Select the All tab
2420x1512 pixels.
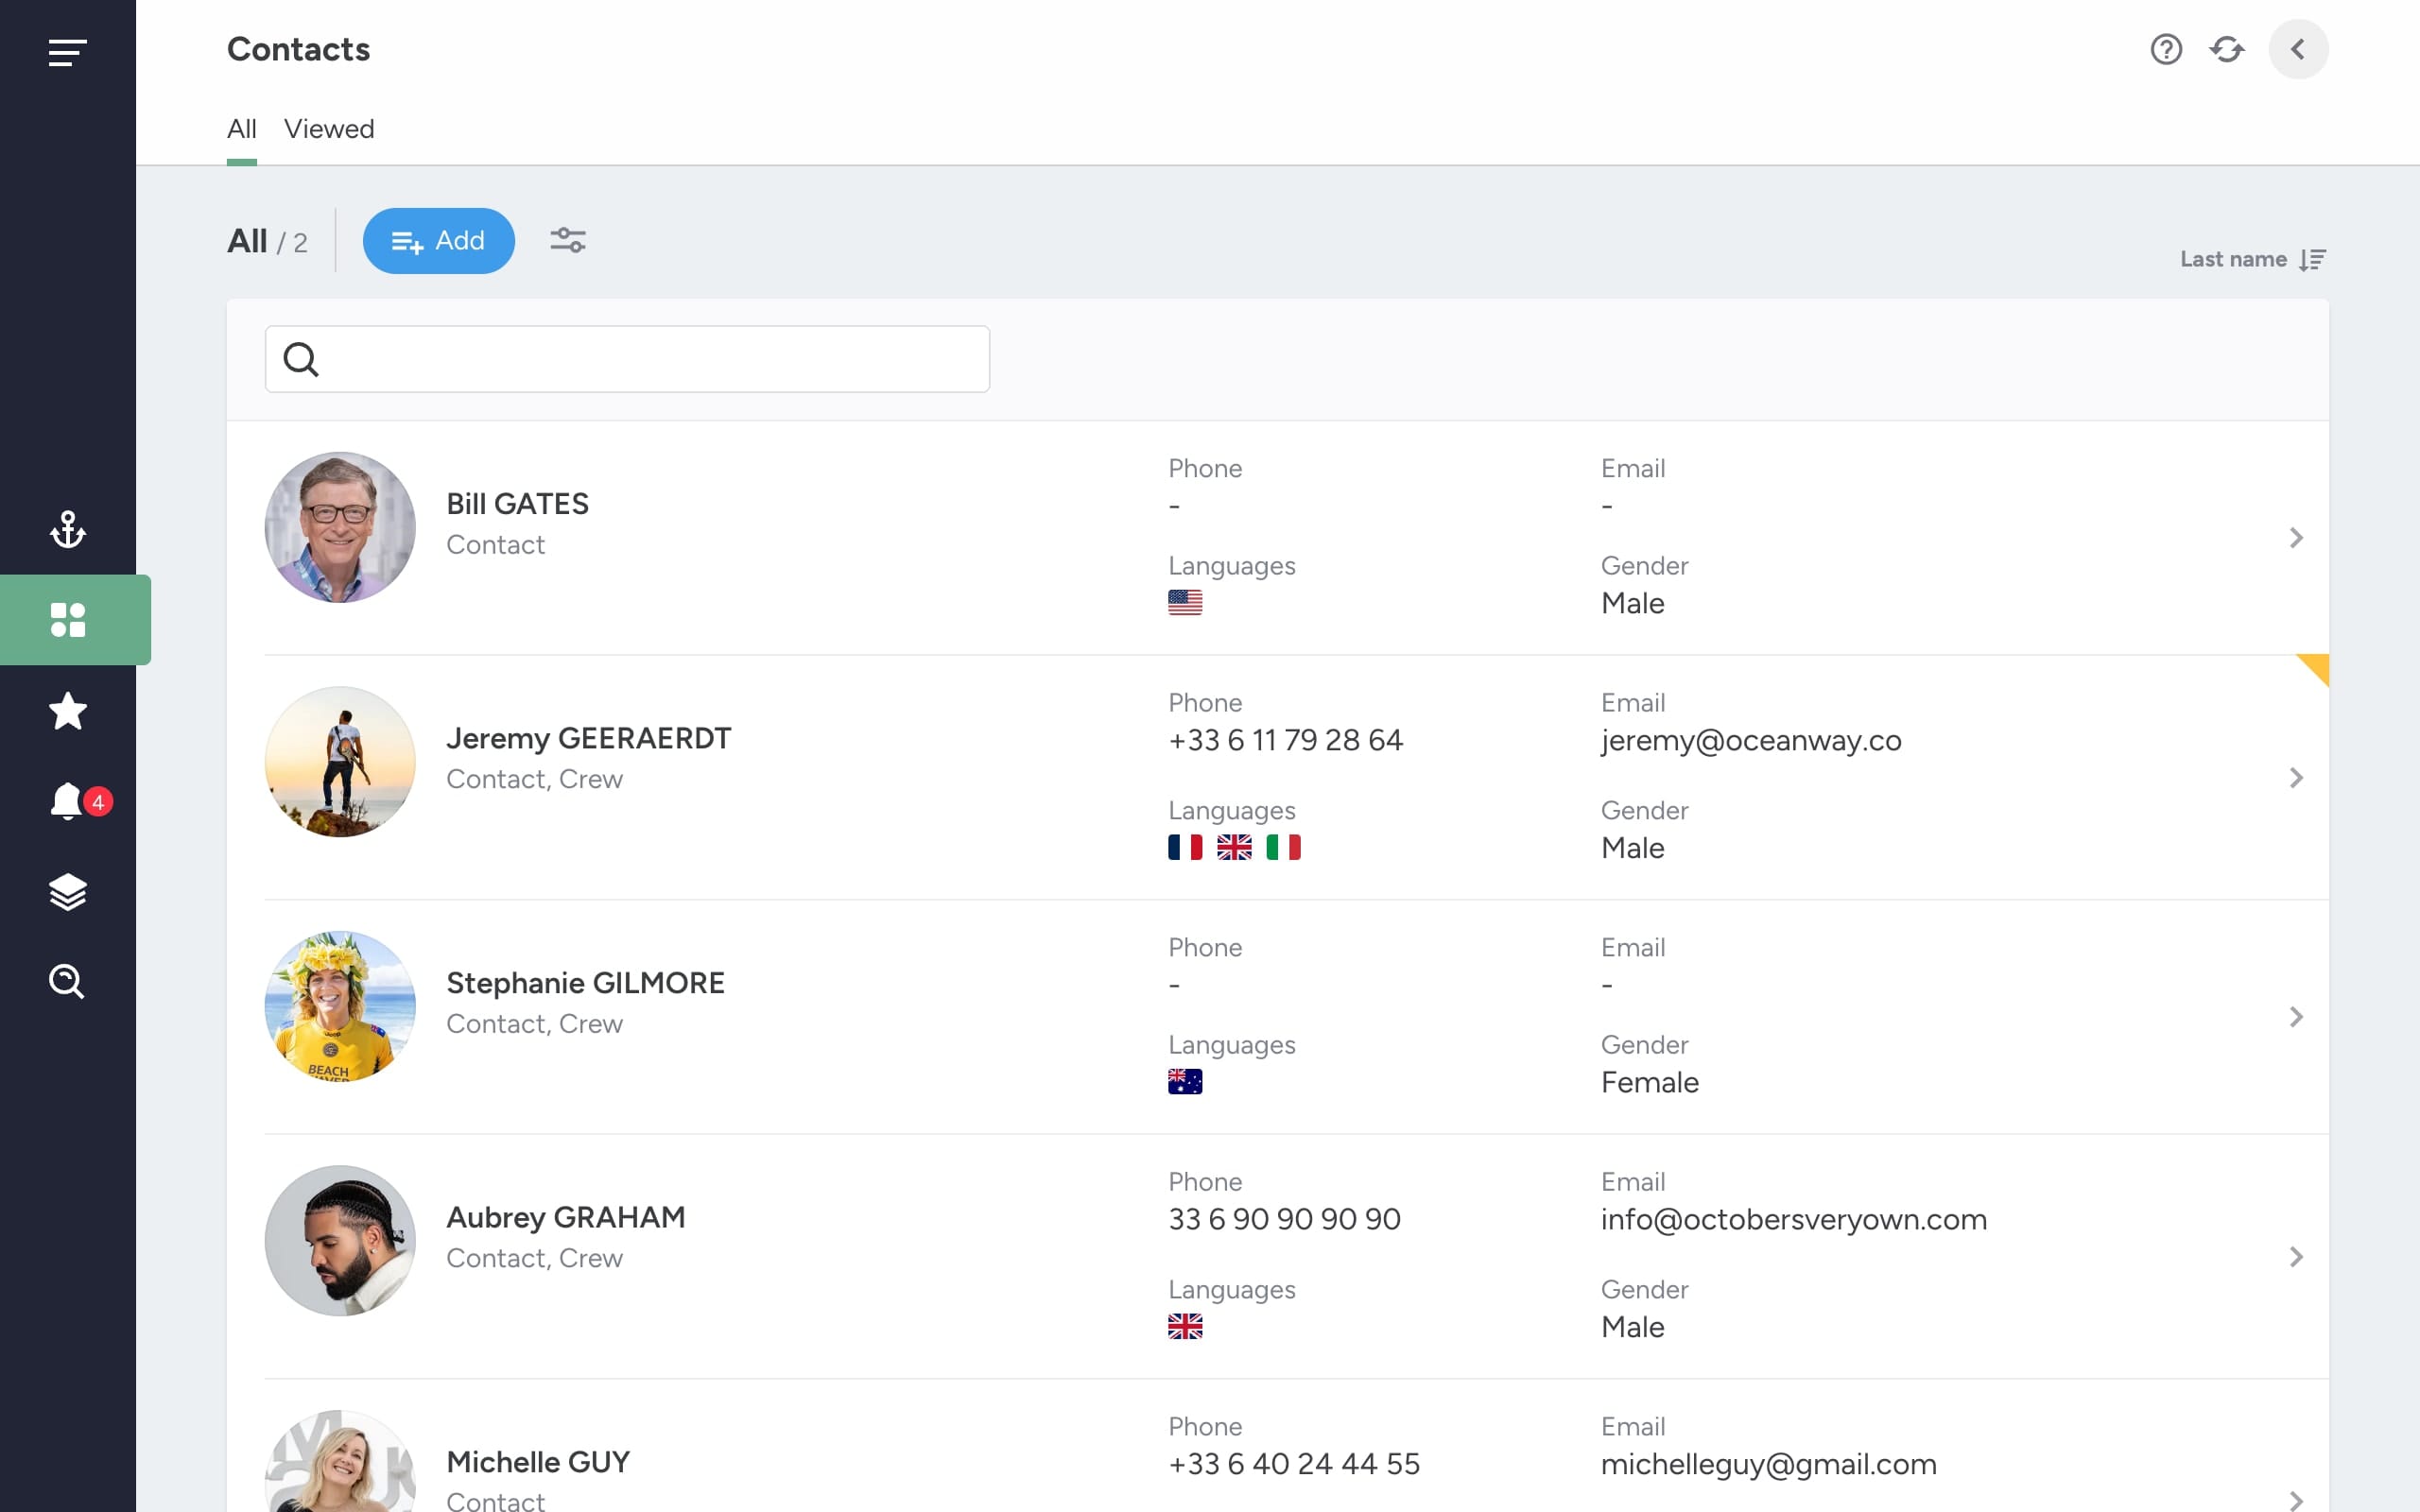pos(242,129)
